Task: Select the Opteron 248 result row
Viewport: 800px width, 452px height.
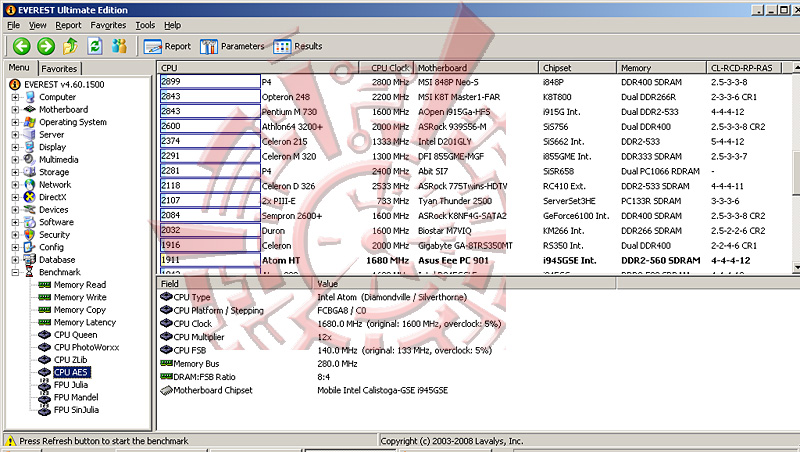Action: pos(476,97)
